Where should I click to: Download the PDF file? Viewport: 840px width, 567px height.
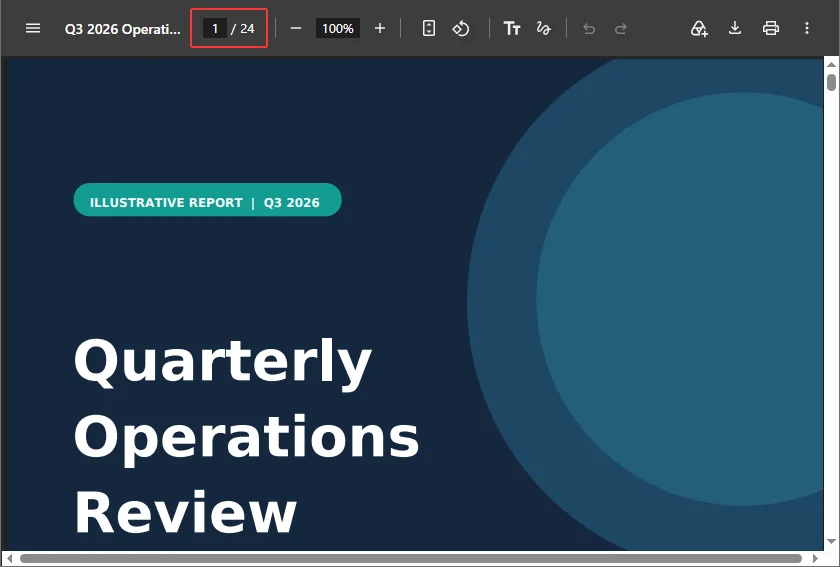(735, 28)
